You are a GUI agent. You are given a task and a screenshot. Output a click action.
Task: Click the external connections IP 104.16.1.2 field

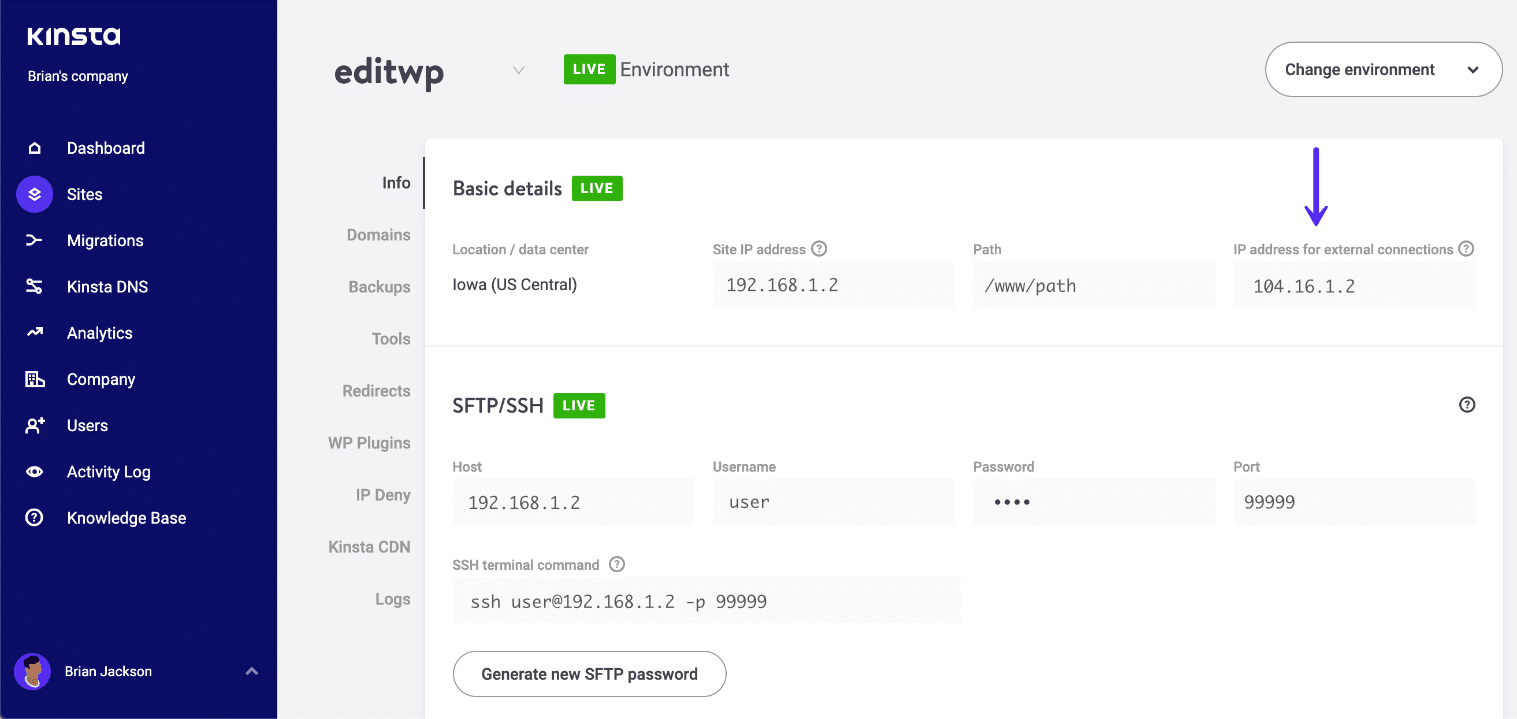click(1354, 285)
